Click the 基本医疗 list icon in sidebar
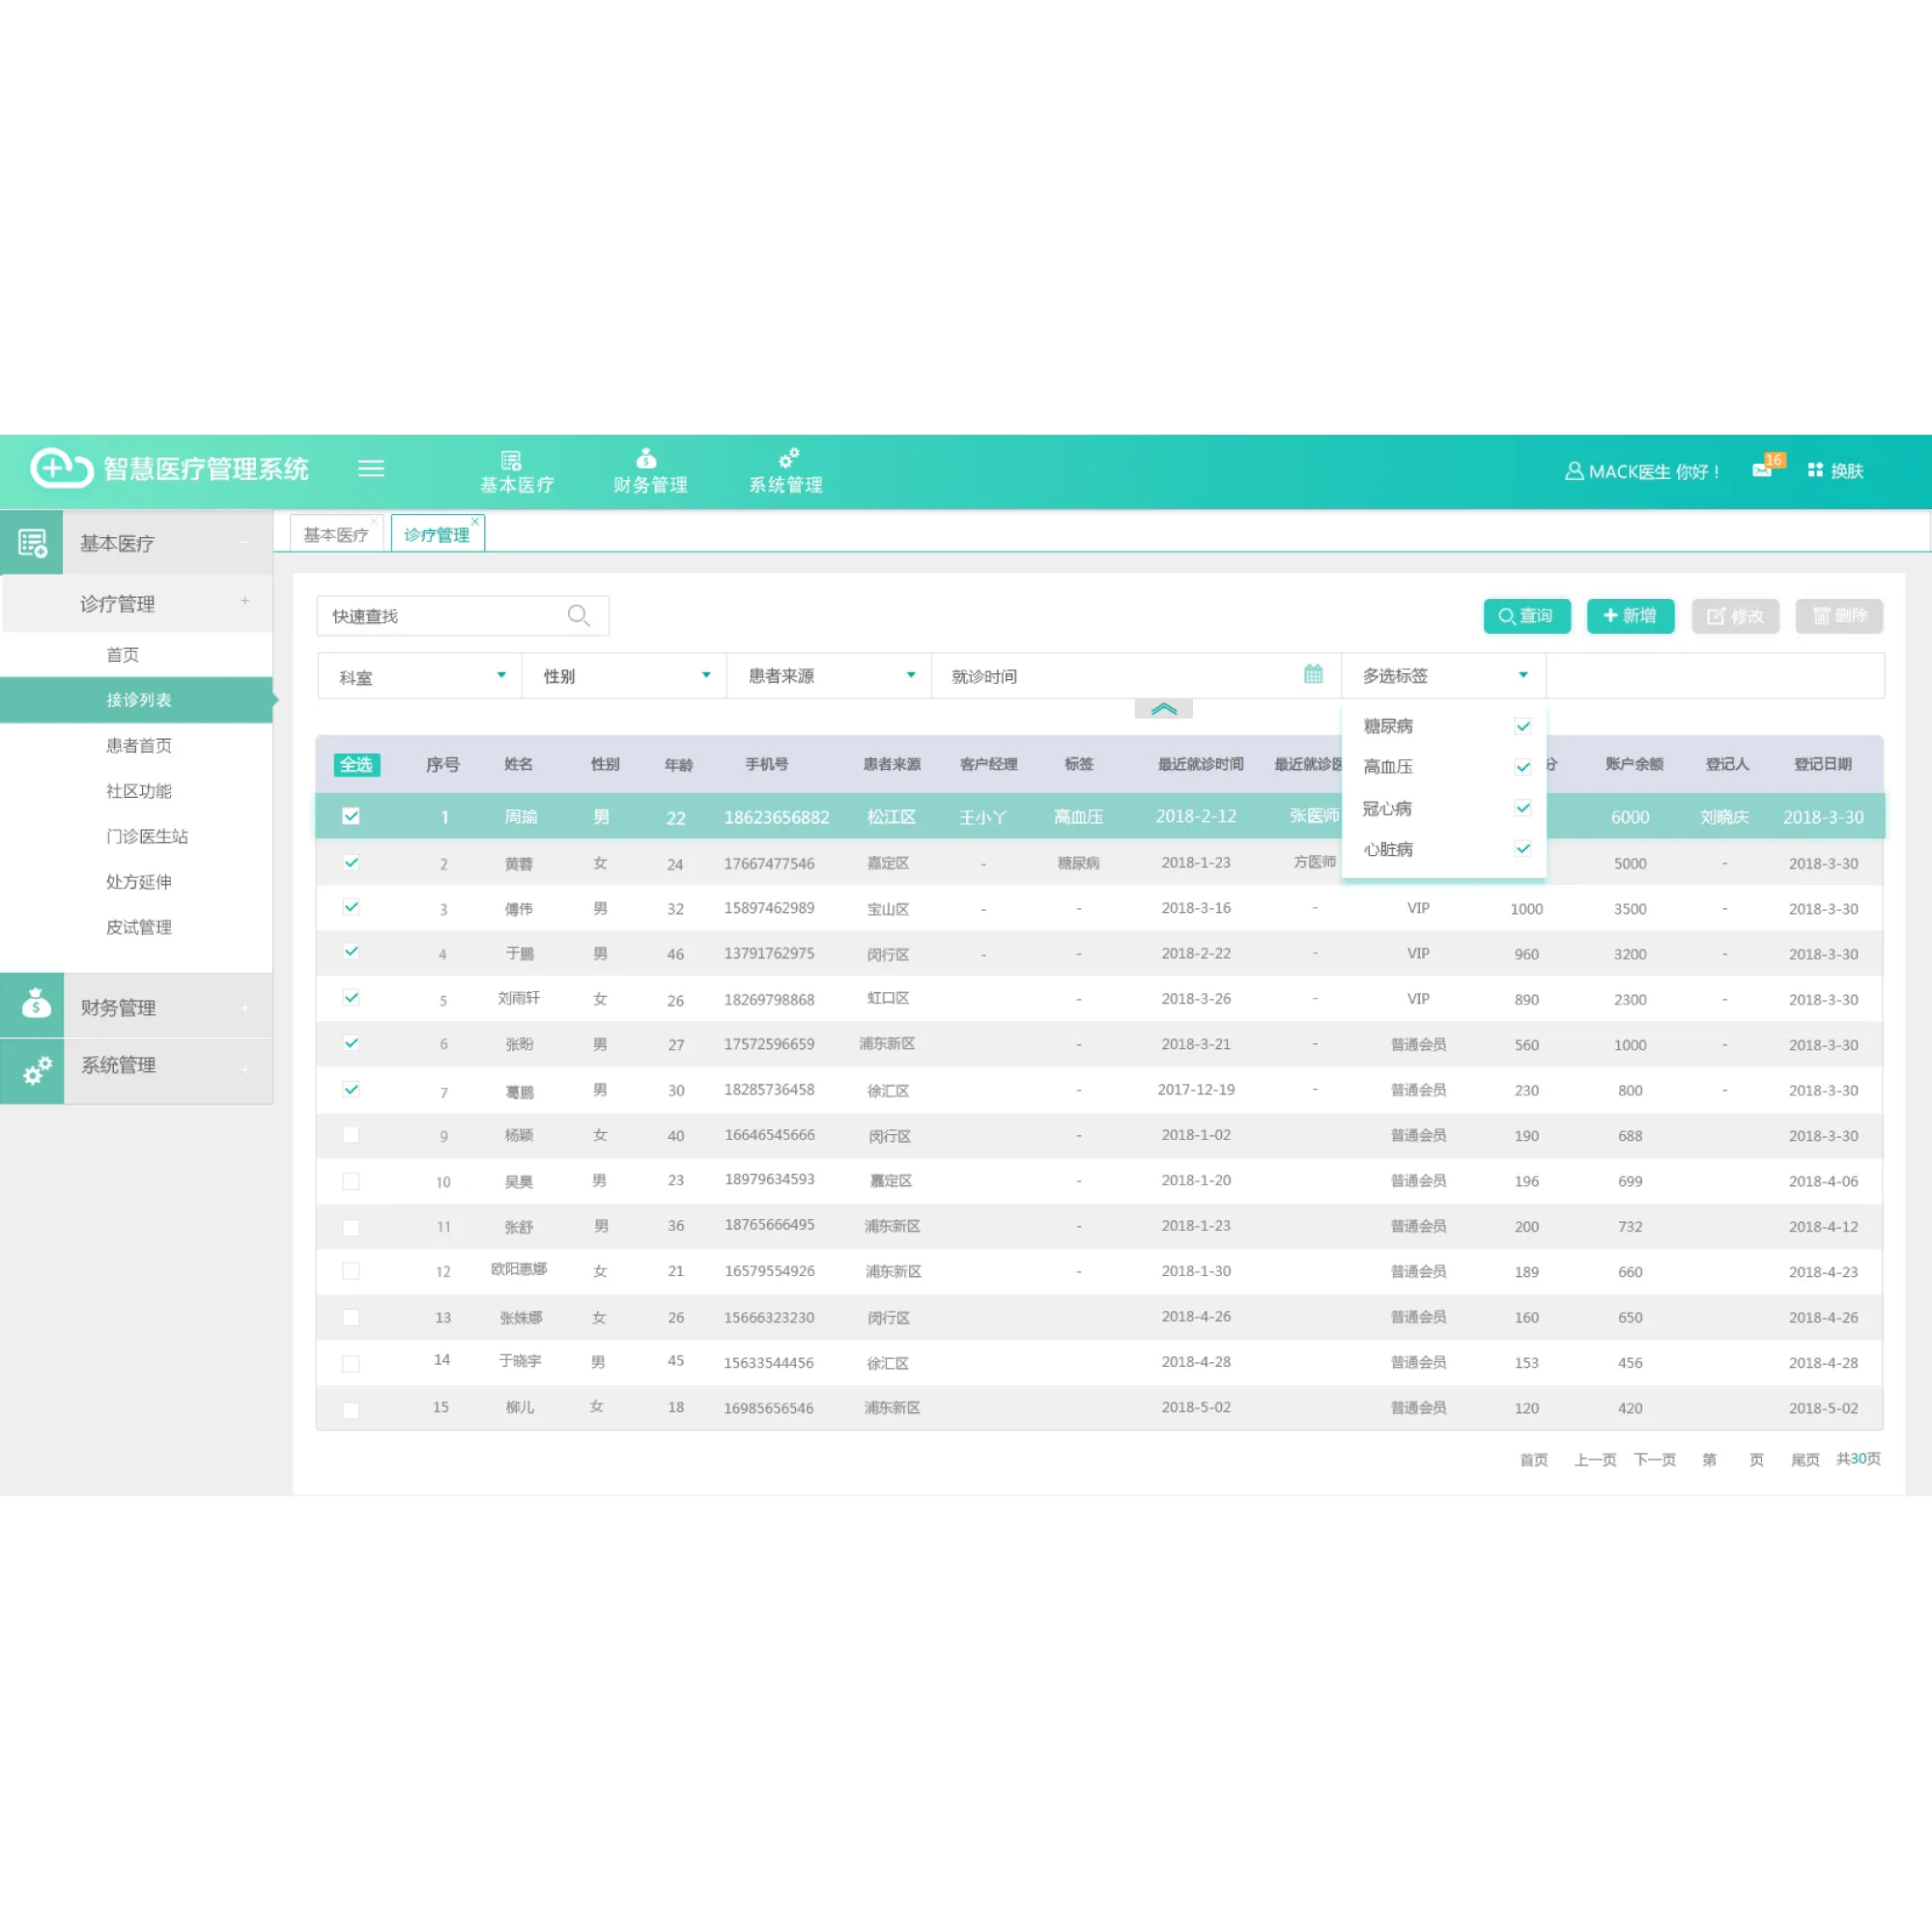 [32, 543]
